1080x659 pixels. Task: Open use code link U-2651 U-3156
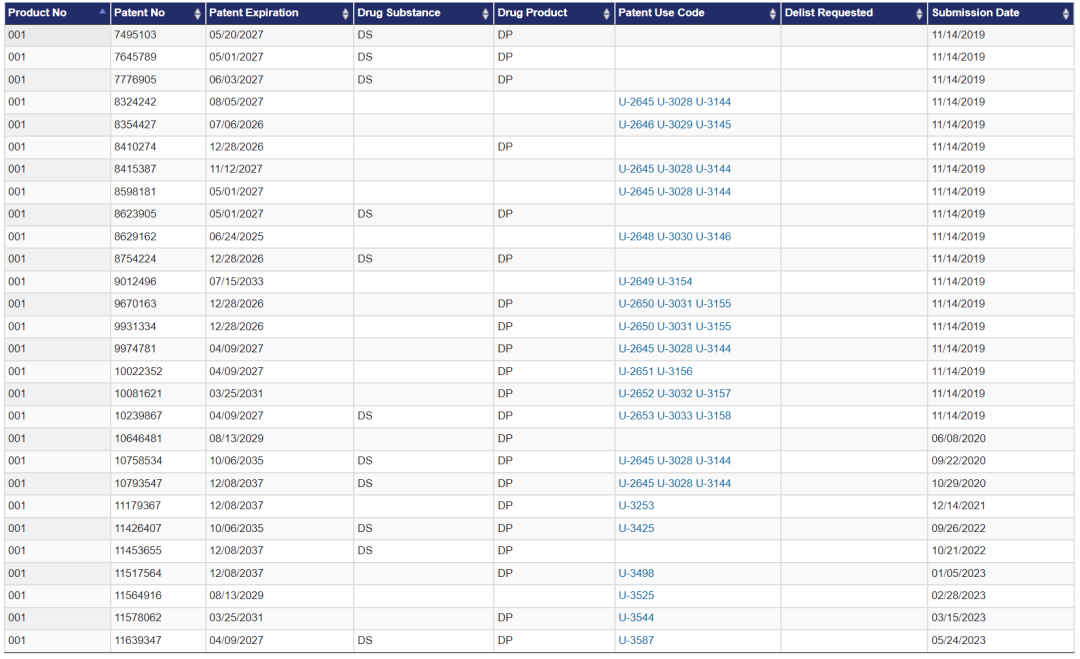coord(655,371)
